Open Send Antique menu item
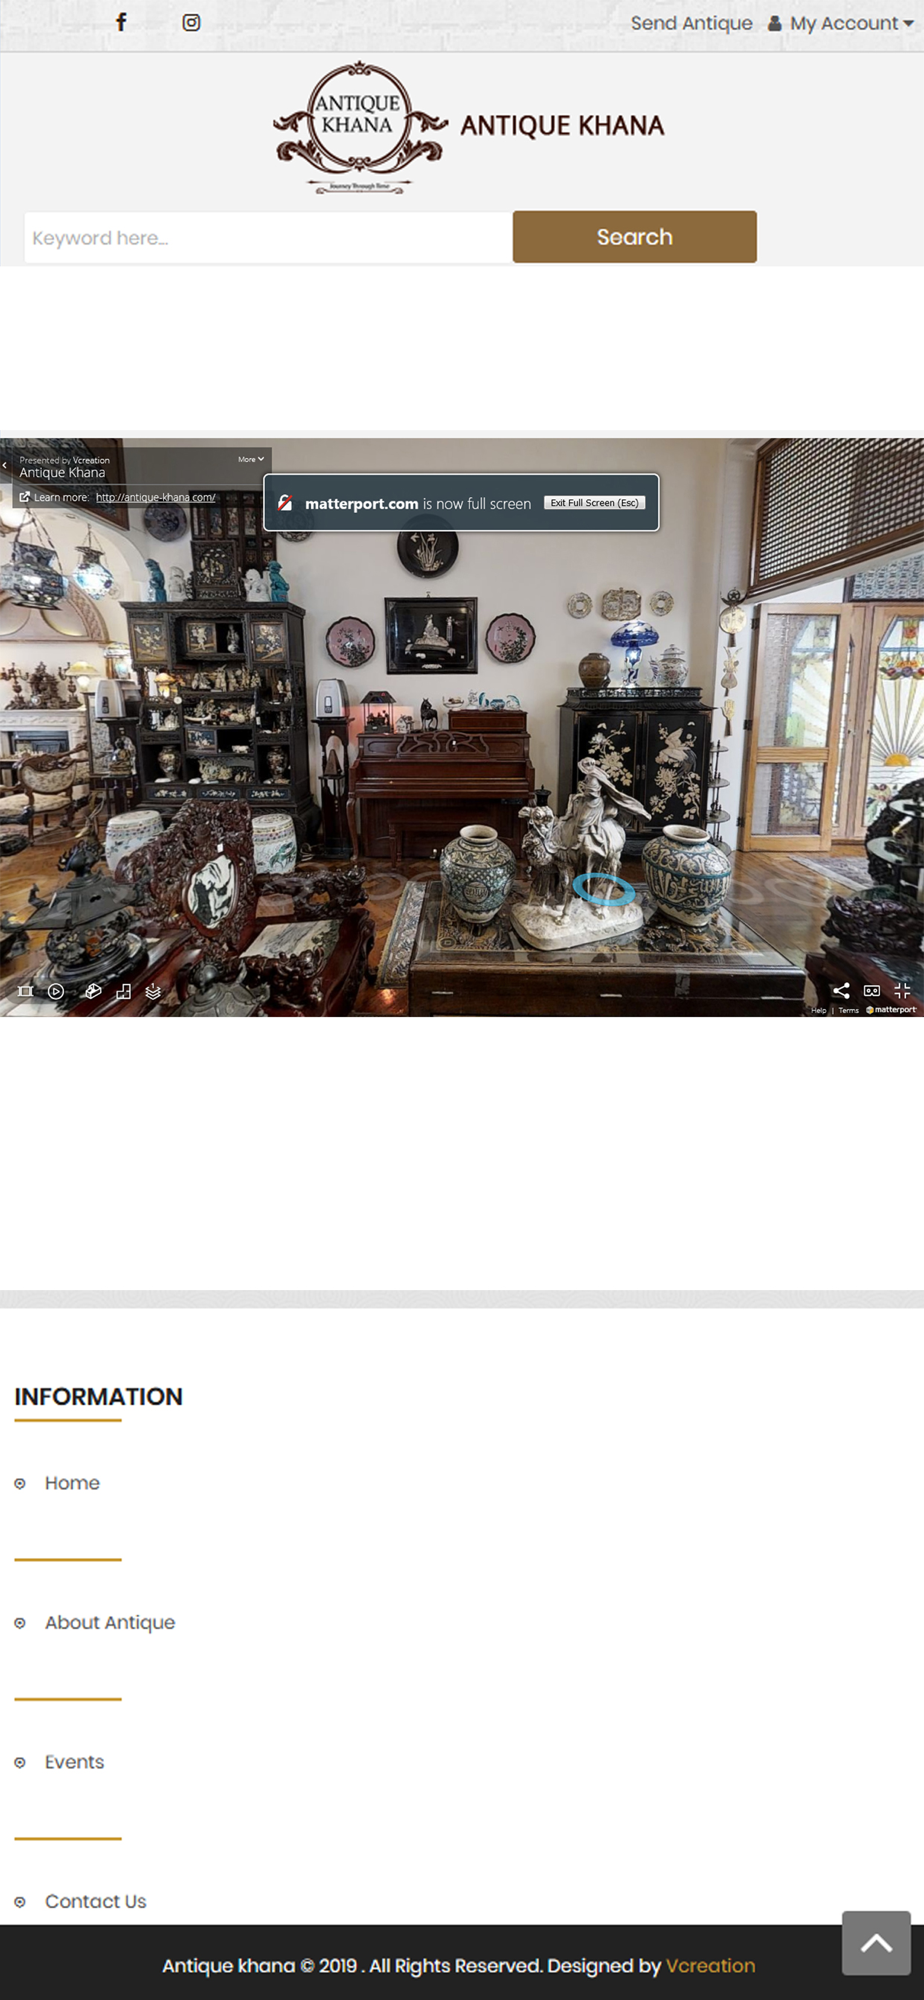This screenshot has width=924, height=2000. [691, 23]
